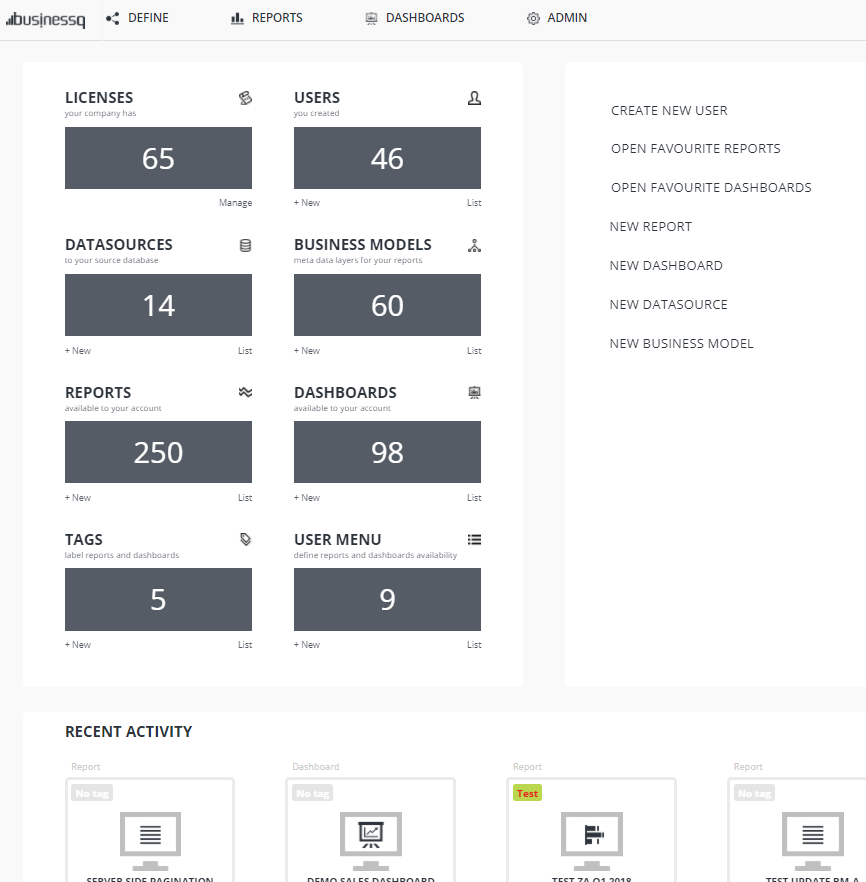Click the Reports bar chart icon in navbar

click(x=237, y=19)
